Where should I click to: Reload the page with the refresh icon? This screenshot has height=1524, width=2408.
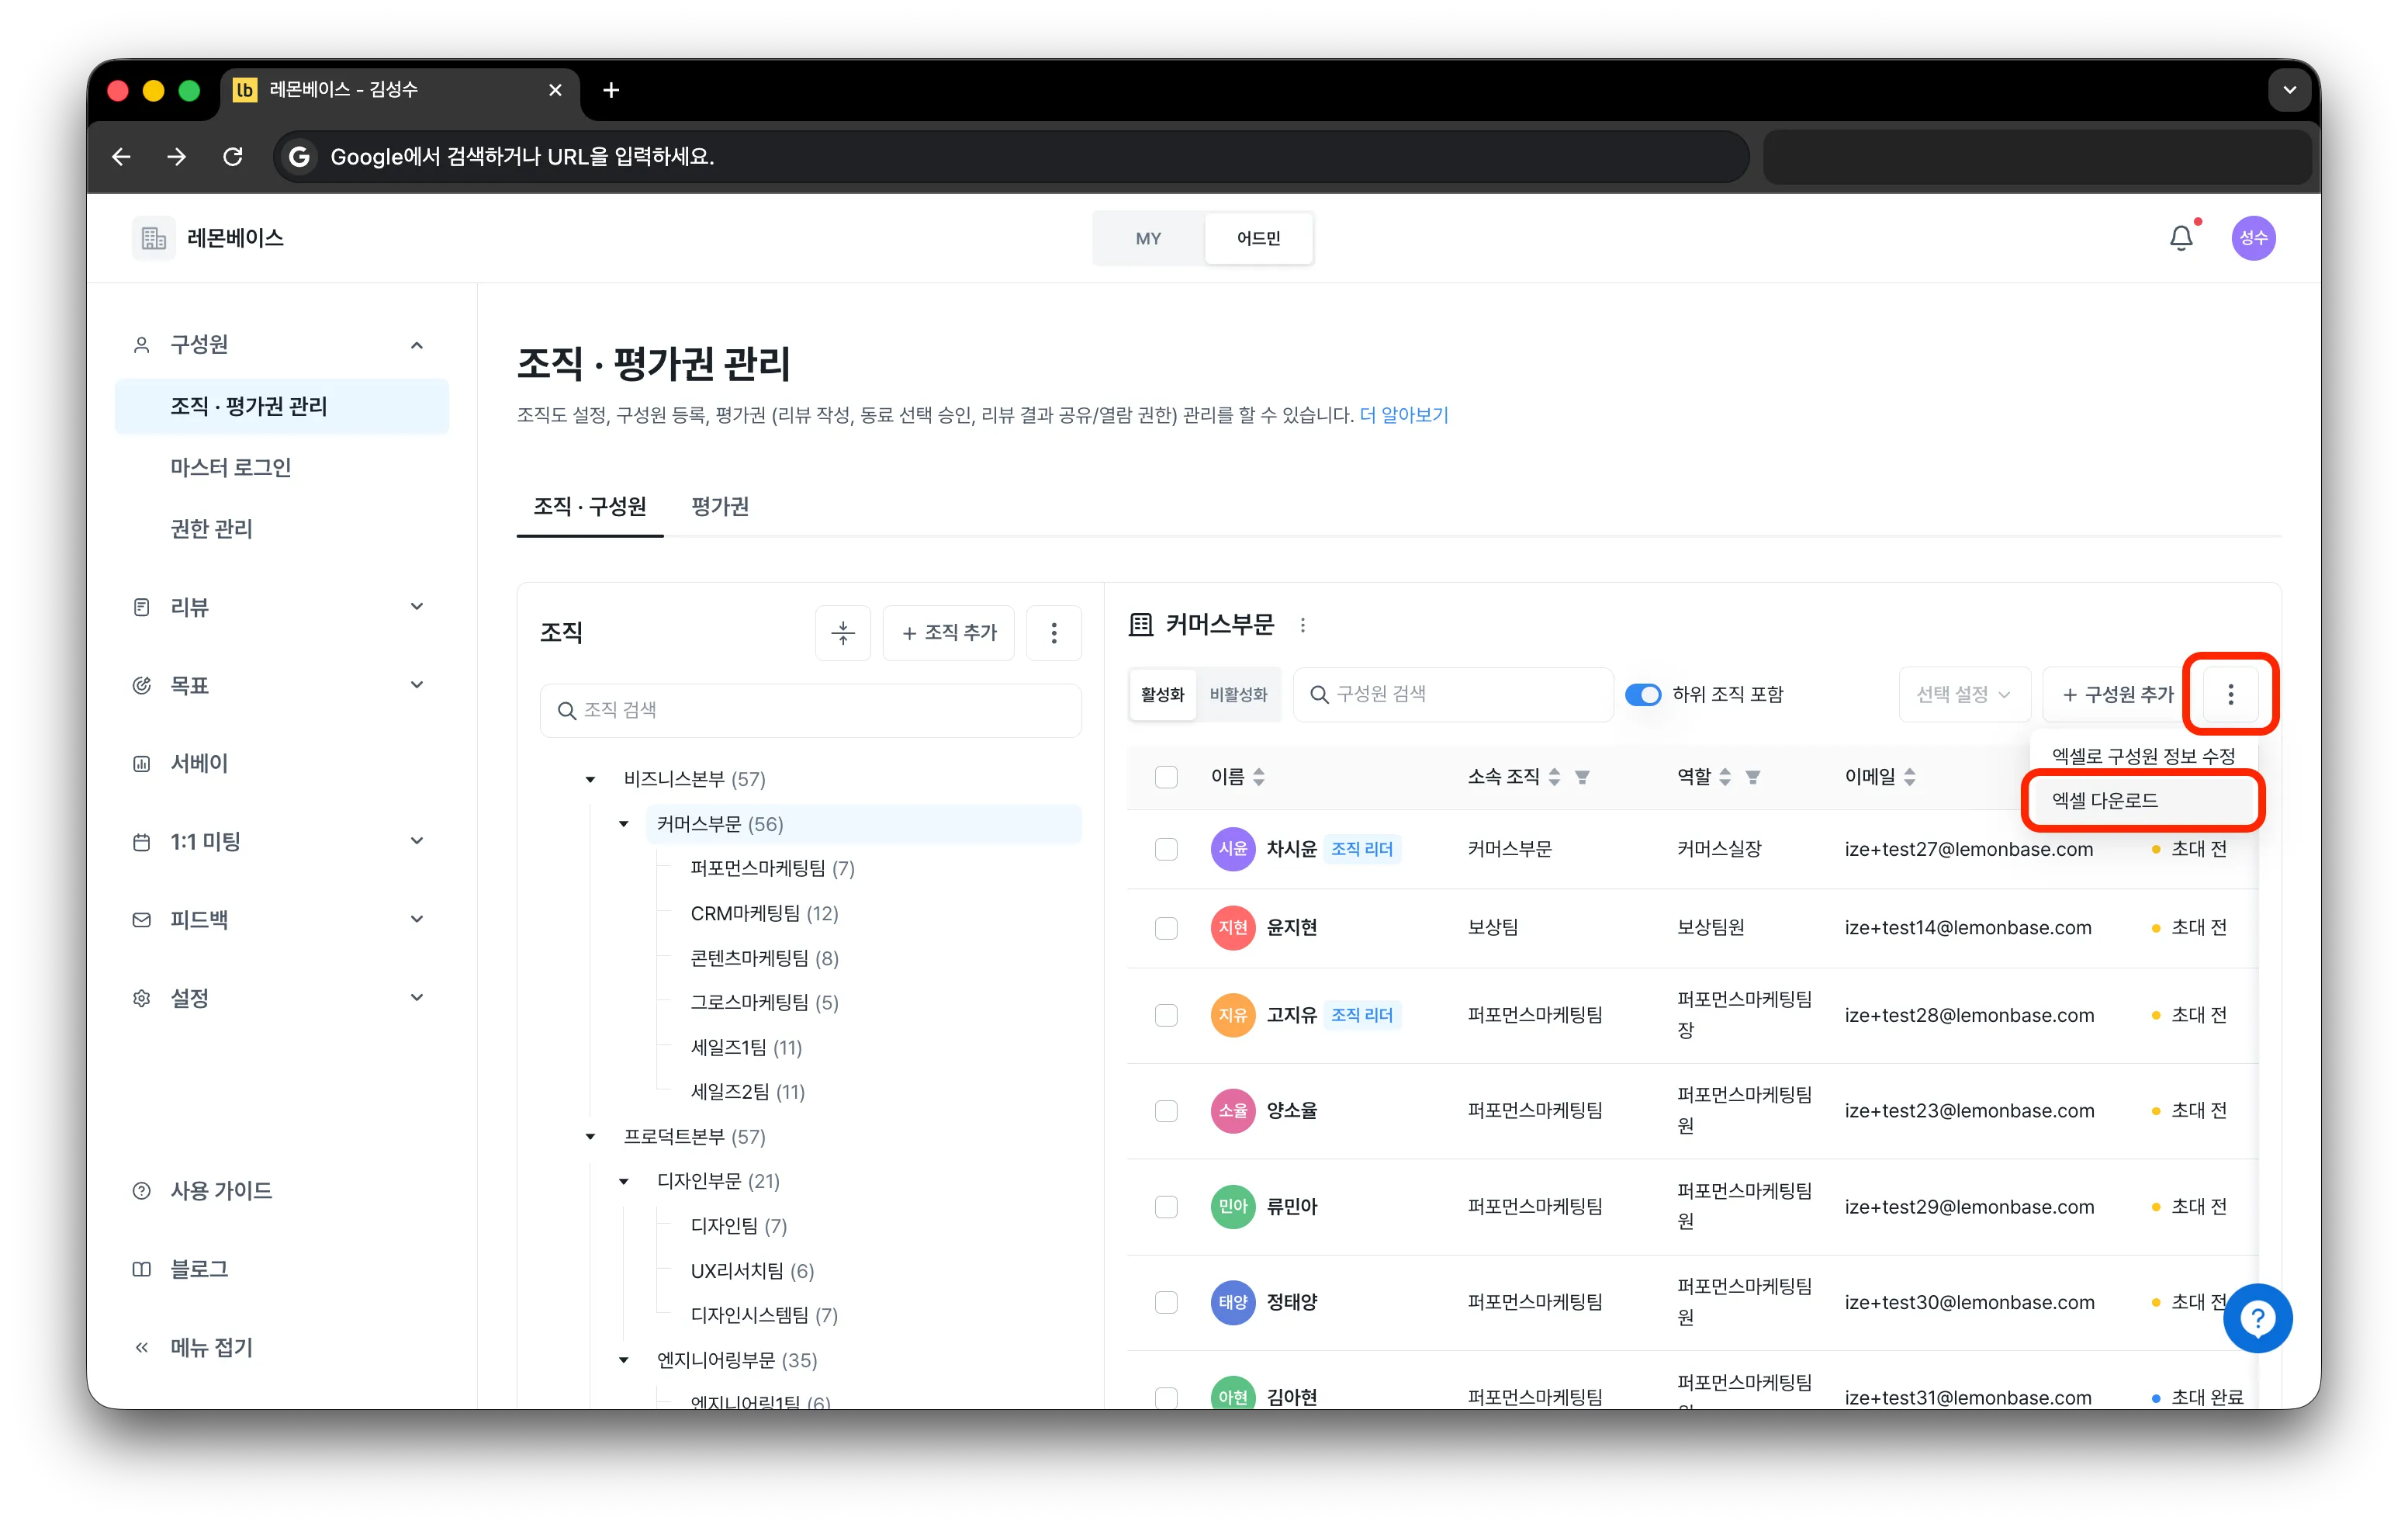pyautogui.click(x=233, y=156)
